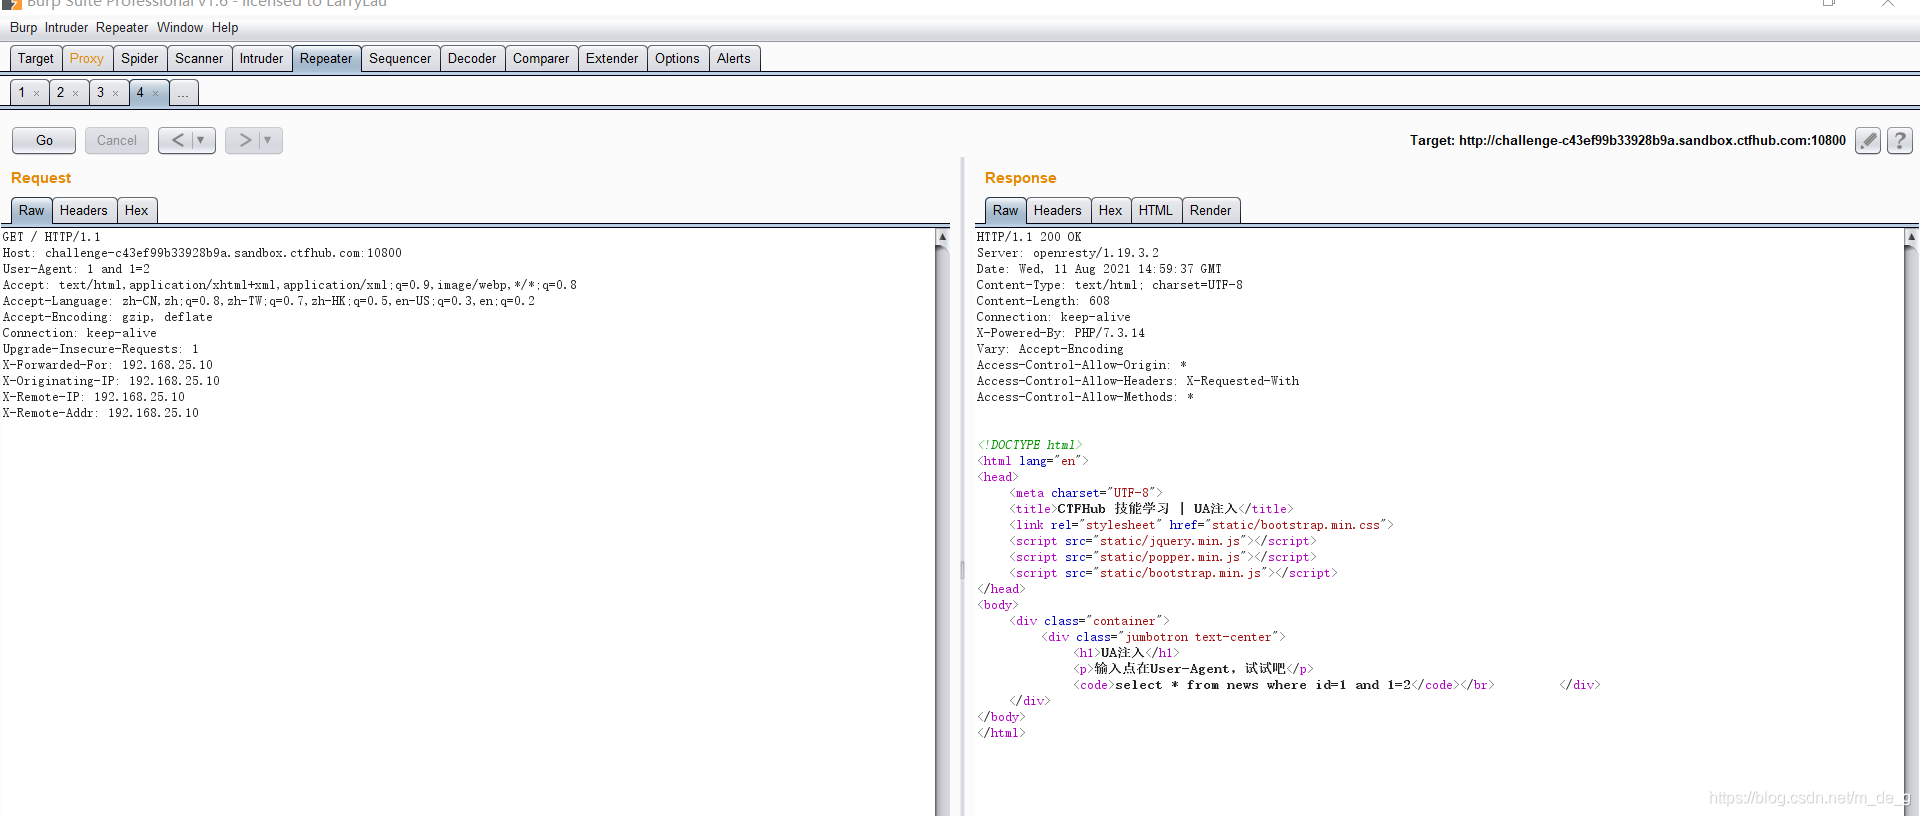Select Repeater sub-tab 2
This screenshot has height=816, width=1920.
tap(60, 93)
